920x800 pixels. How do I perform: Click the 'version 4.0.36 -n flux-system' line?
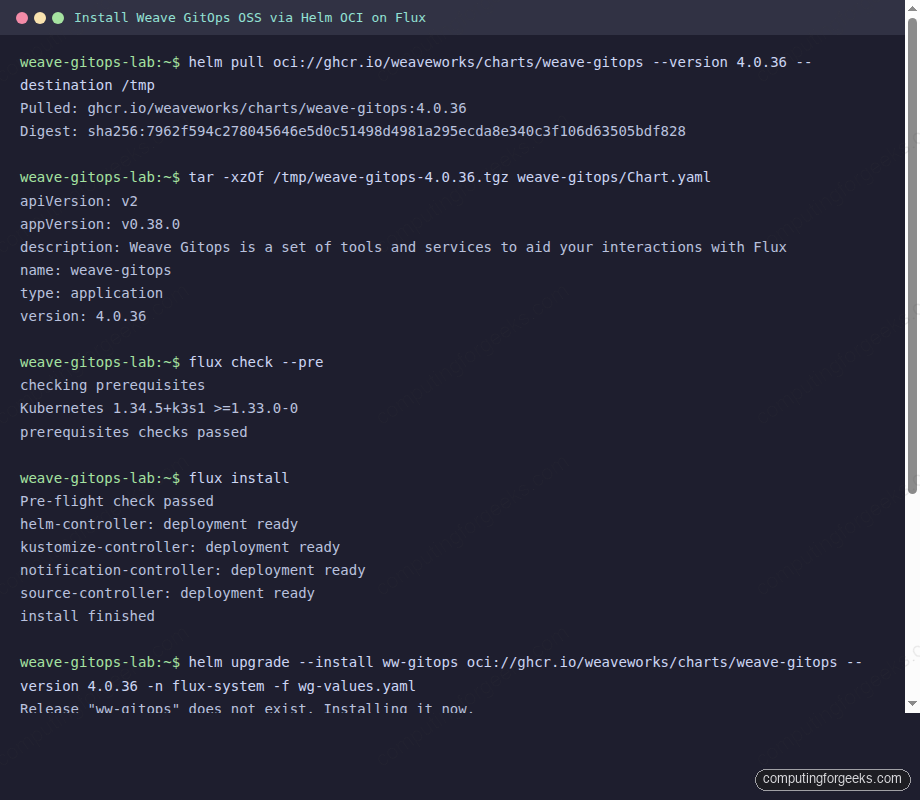coord(218,687)
